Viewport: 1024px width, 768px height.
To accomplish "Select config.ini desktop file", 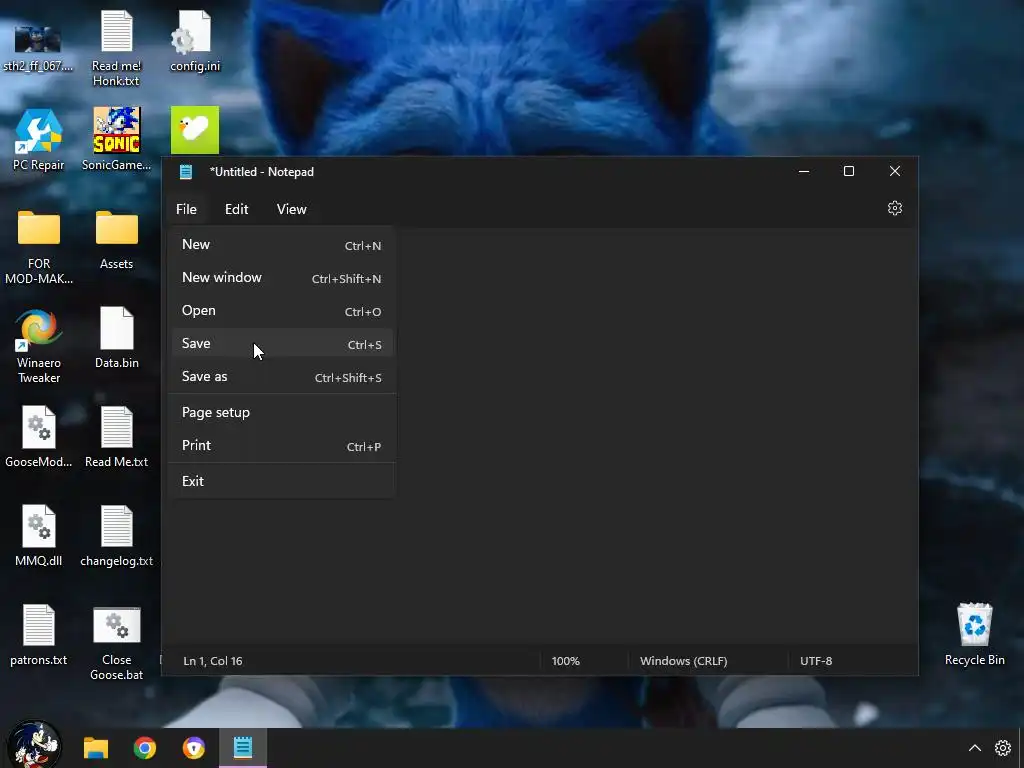I will click(195, 41).
